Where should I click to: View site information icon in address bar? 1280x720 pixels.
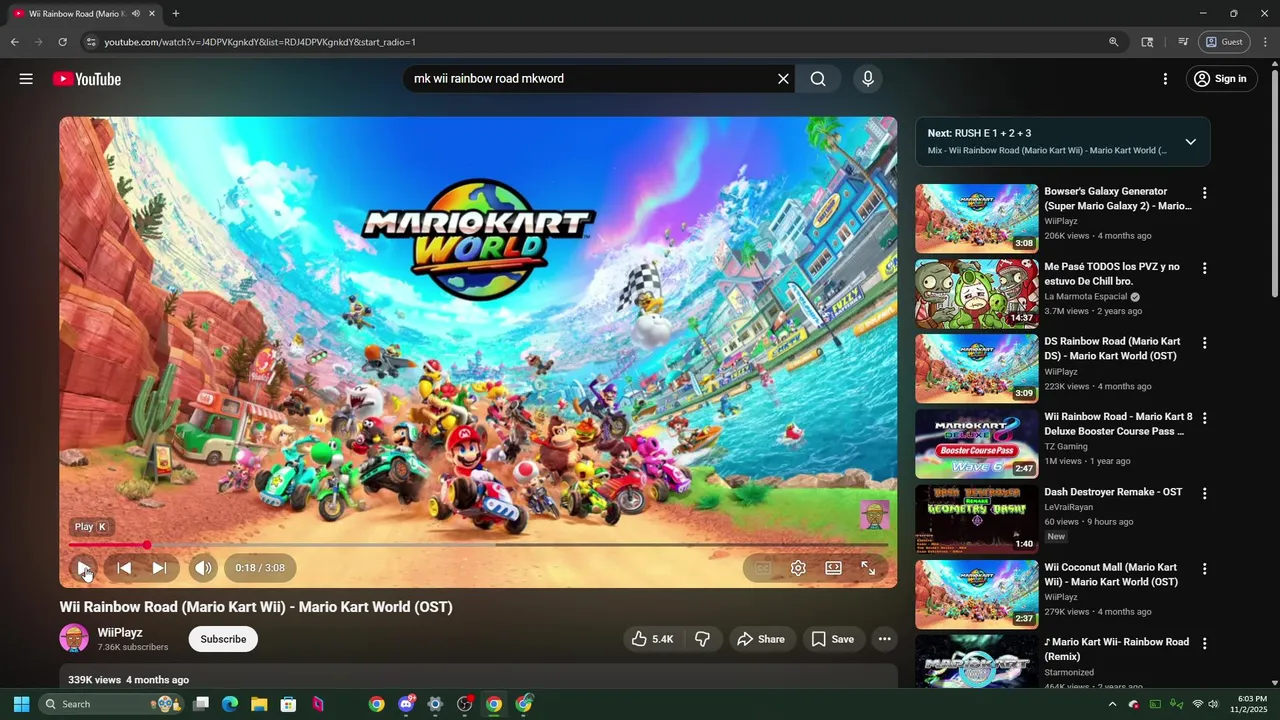[x=90, y=42]
